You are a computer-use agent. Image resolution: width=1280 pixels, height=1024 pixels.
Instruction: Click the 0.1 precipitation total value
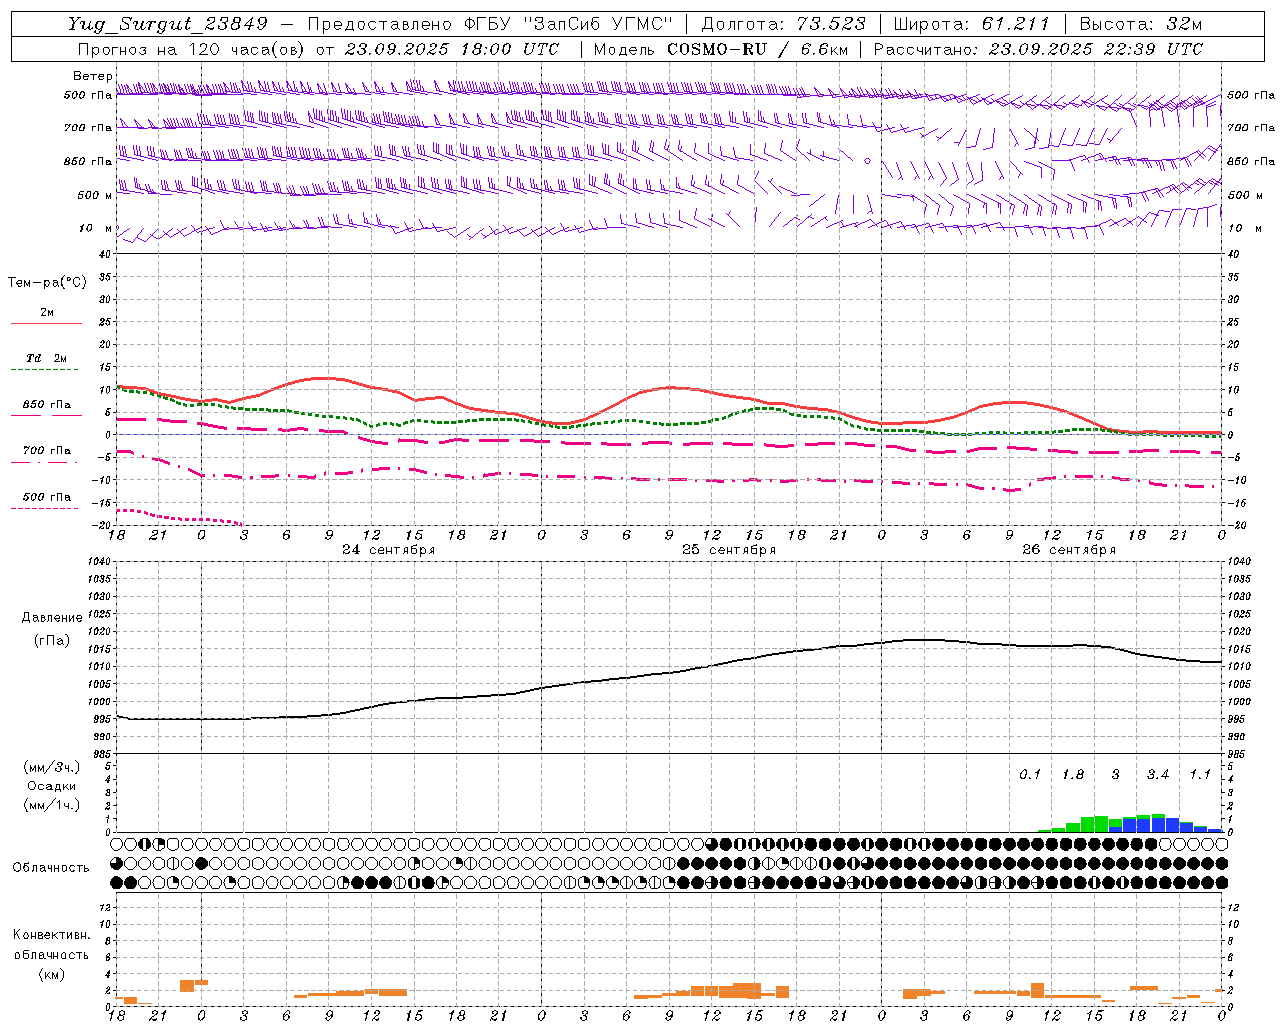pos(1030,774)
